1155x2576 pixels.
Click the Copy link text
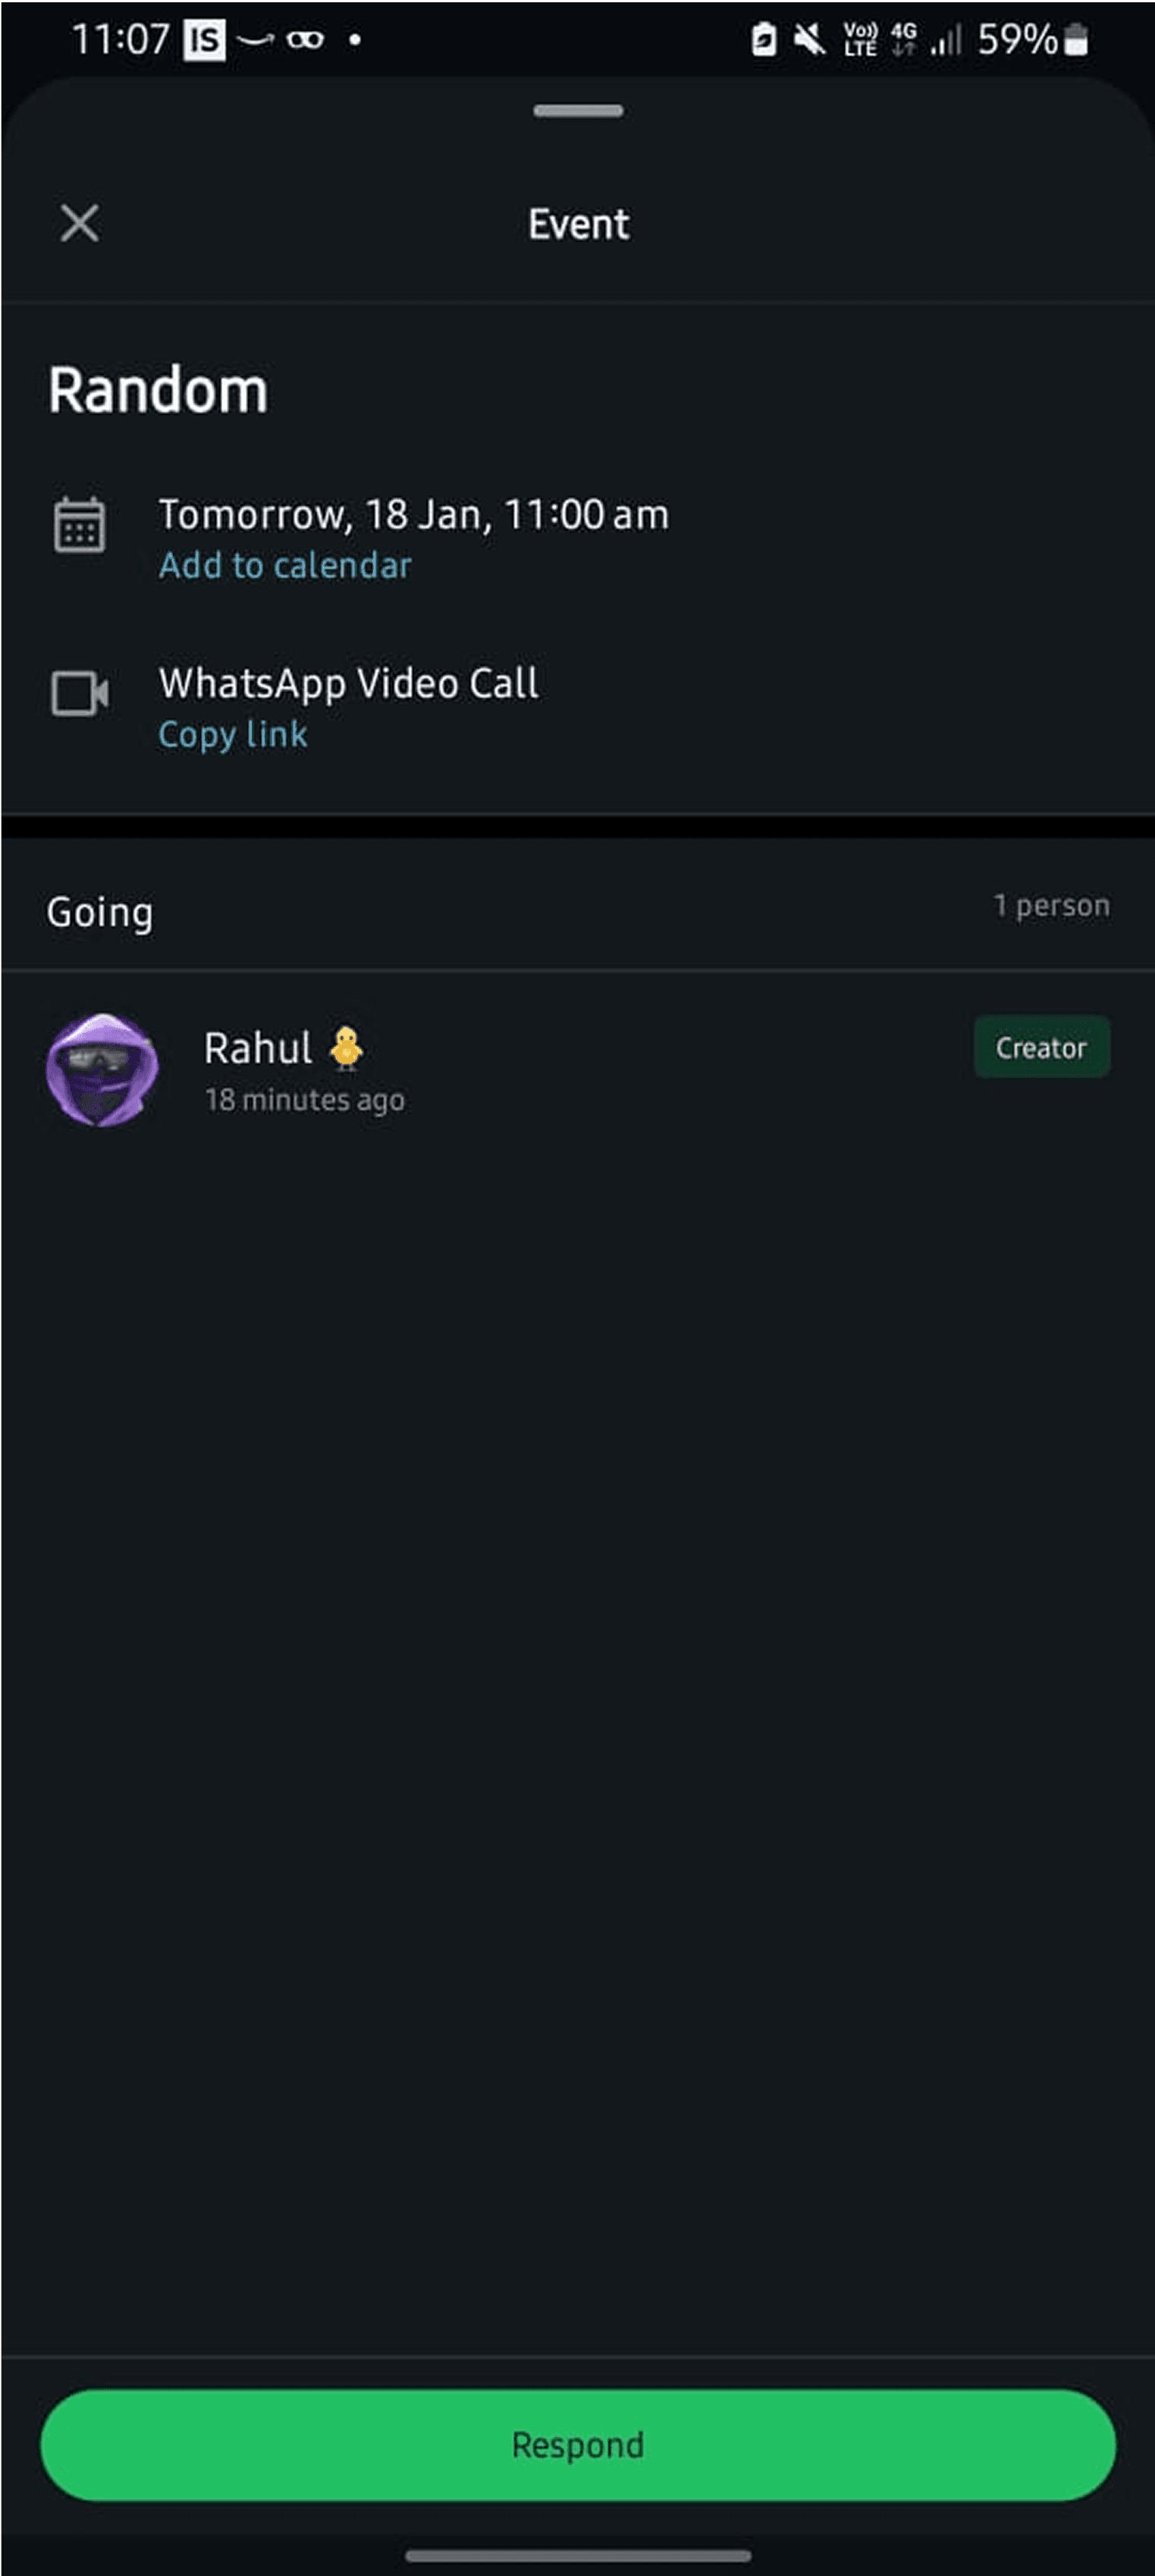click(233, 735)
